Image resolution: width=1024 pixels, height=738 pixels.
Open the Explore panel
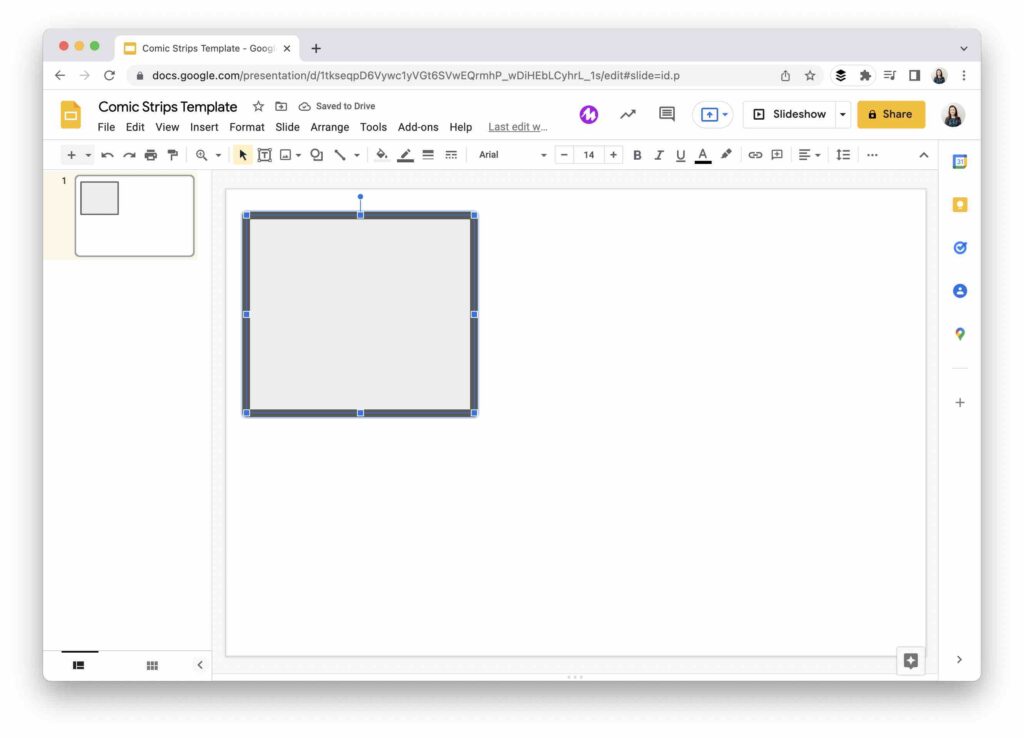(910, 660)
